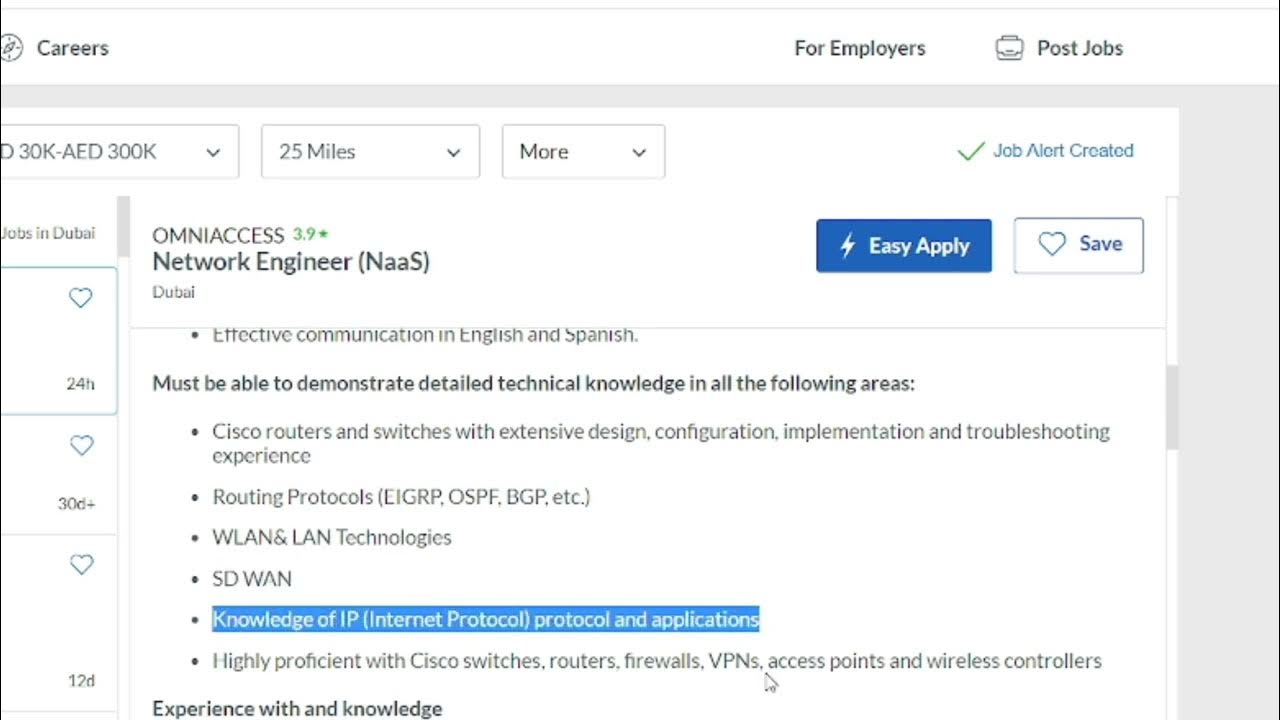1280x720 pixels.
Task: Click the 3.9 star company rating
Action: [x=310, y=234]
